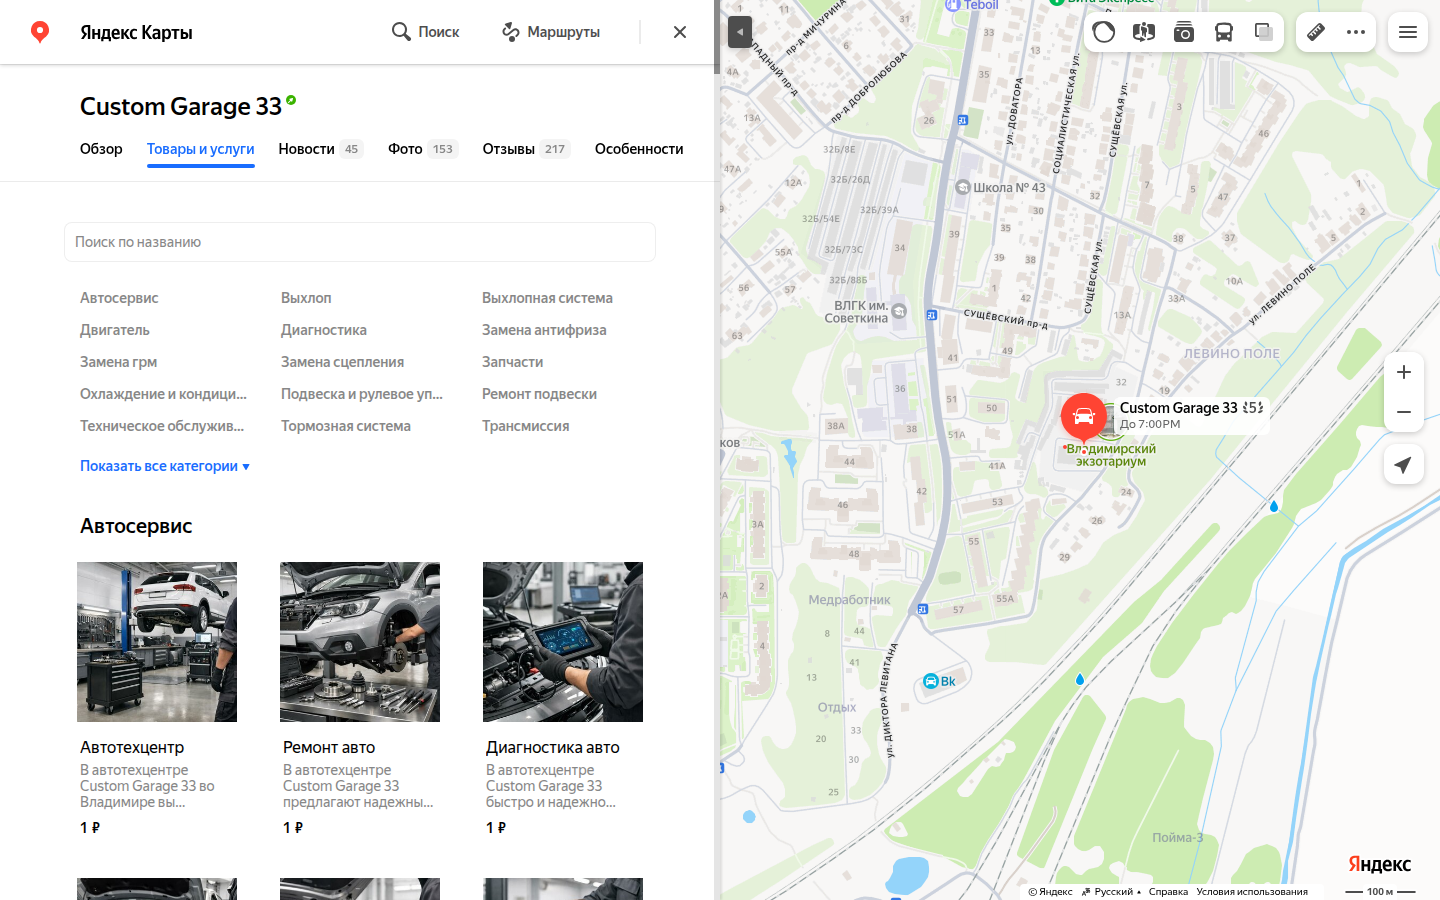
Task: Click the red Custom Garage 33 map pin
Action: (1084, 418)
